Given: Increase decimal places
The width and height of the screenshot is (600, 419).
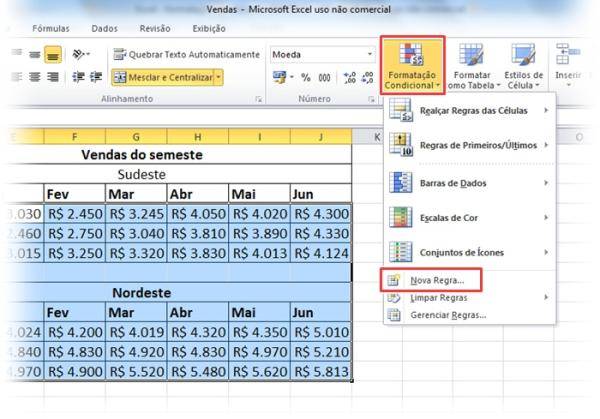Looking at the screenshot, I should 350,78.
